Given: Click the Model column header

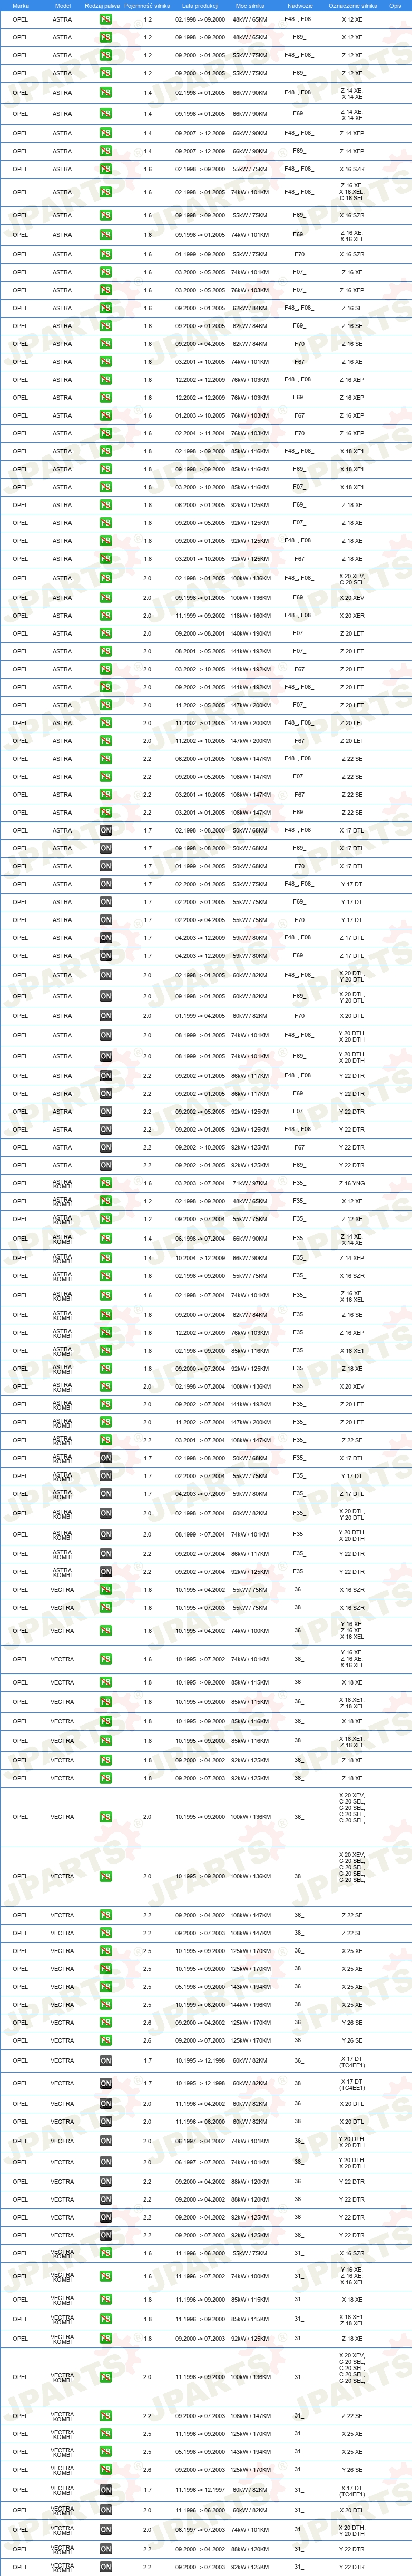Looking at the screenshot, I should pyautogui.click(x=62, y=5).
